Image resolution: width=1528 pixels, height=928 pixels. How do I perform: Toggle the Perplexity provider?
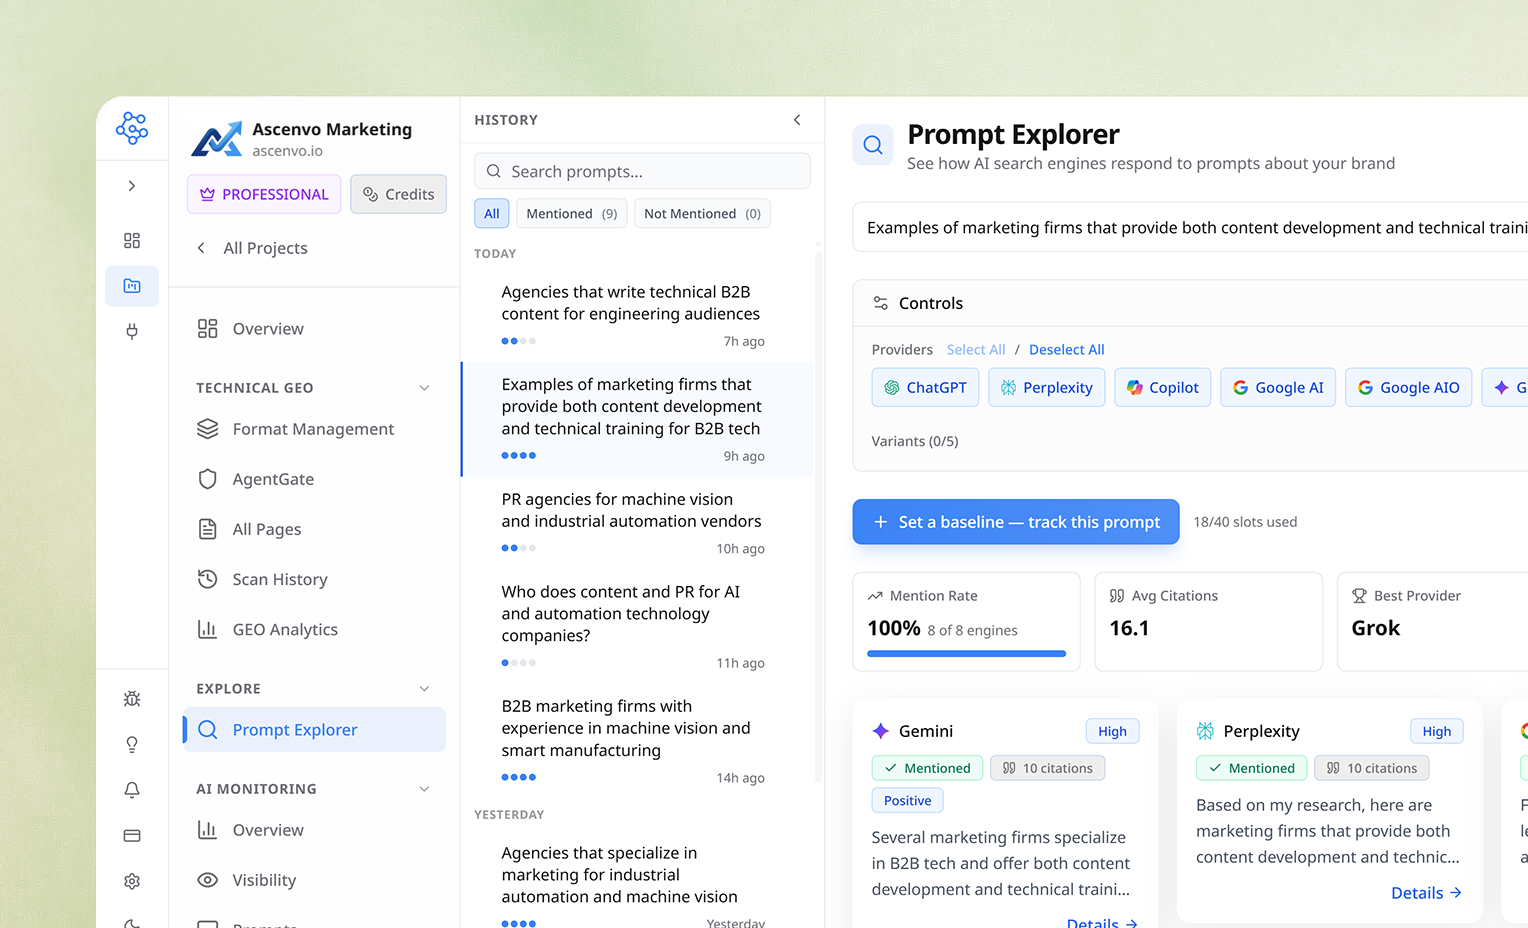tap(1047, 388)
